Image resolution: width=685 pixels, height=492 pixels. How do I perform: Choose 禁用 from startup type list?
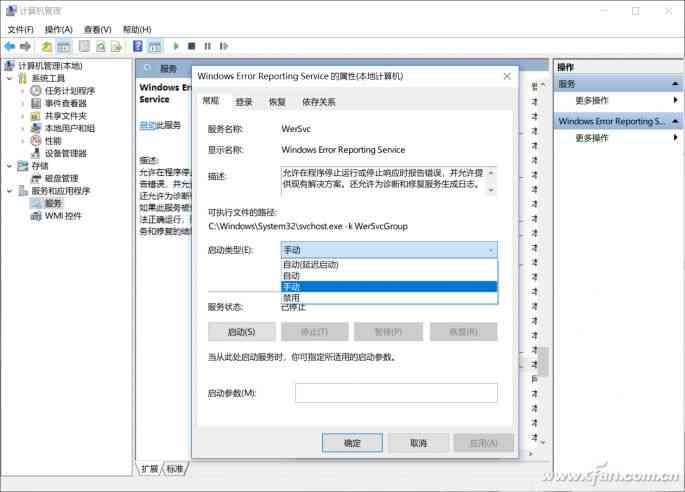[x=389, y=298]
